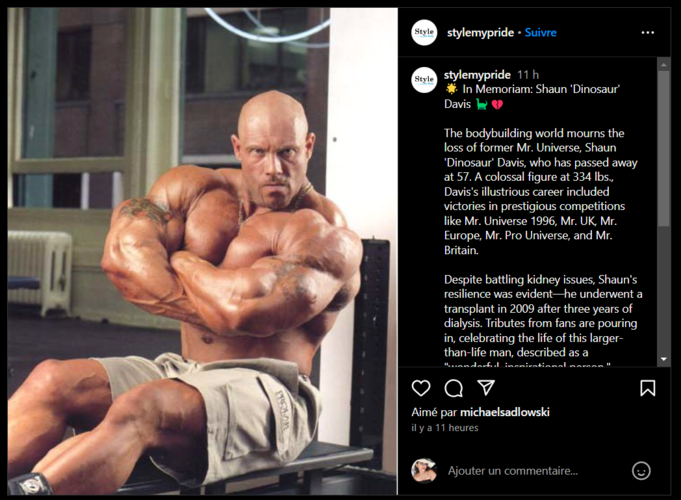Open the emoji picker smiley icon
681x500 pixels.
641,470
